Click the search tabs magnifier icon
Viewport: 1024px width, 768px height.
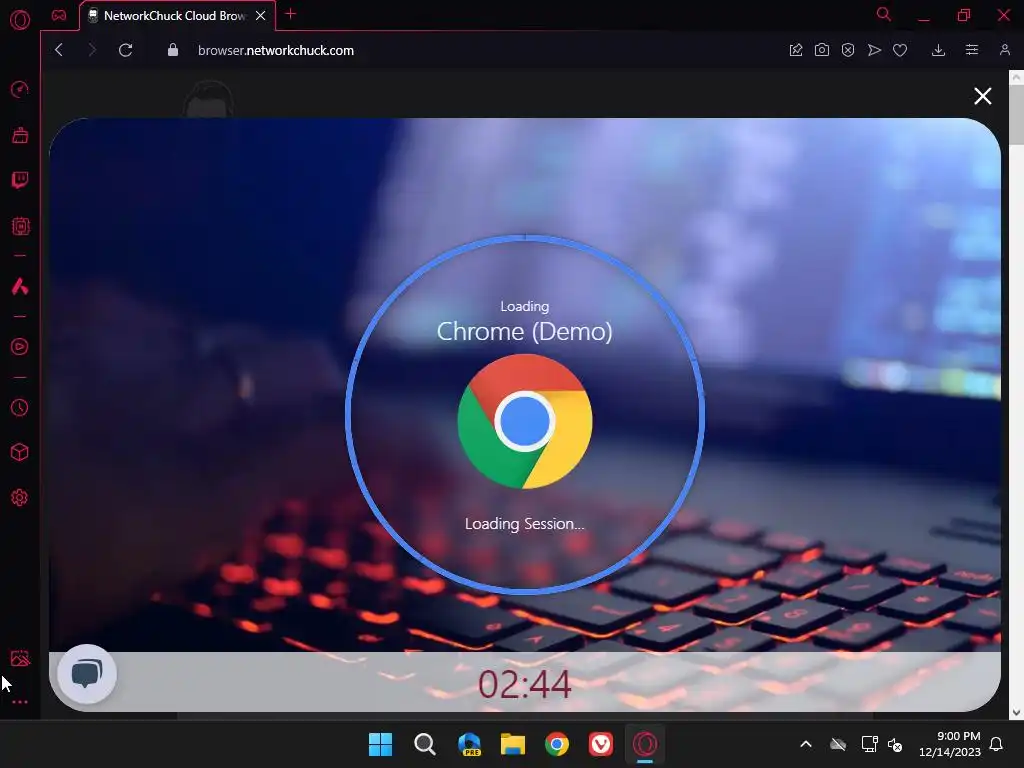(884, 14)
